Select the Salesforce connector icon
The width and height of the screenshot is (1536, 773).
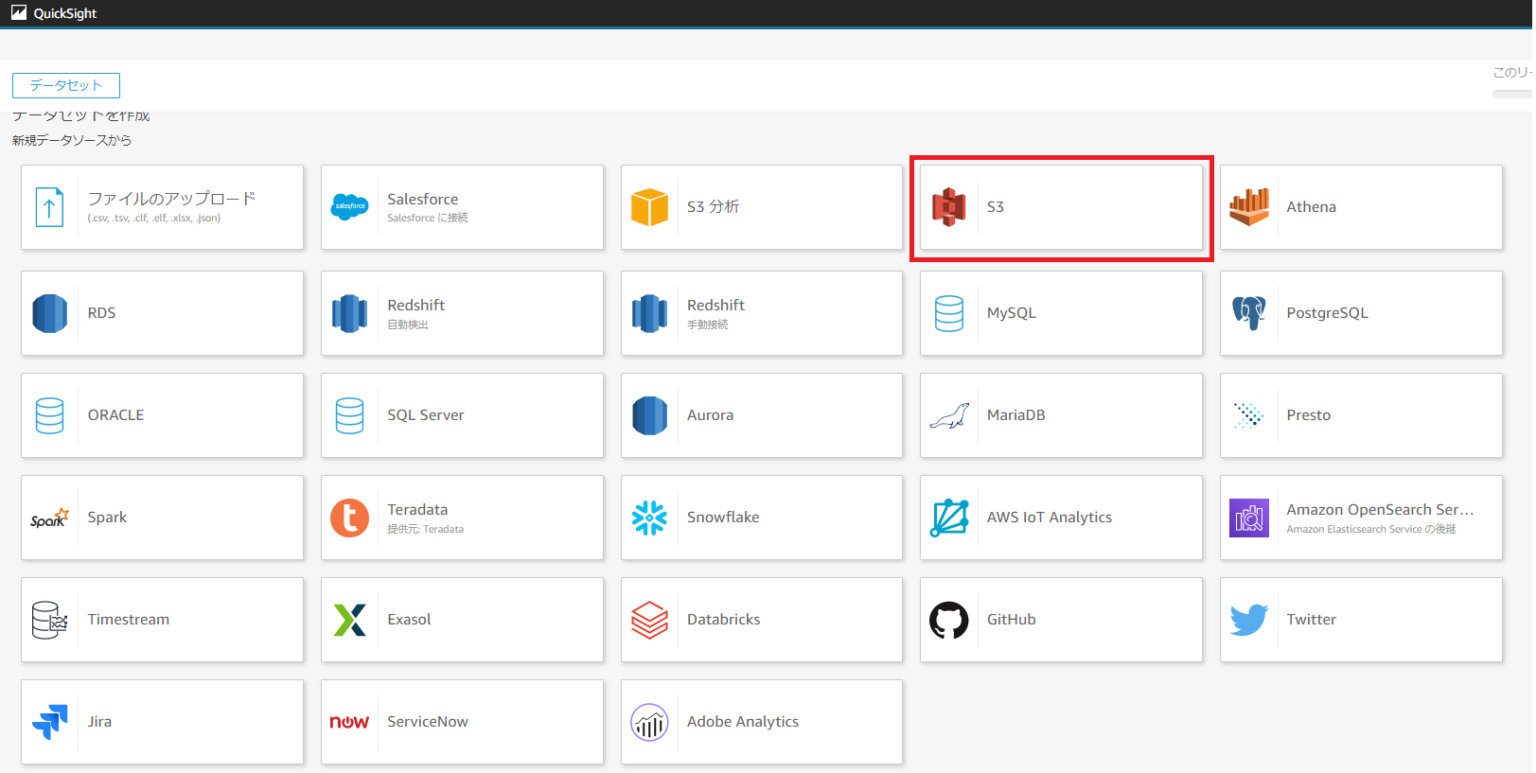coord(349,207)
